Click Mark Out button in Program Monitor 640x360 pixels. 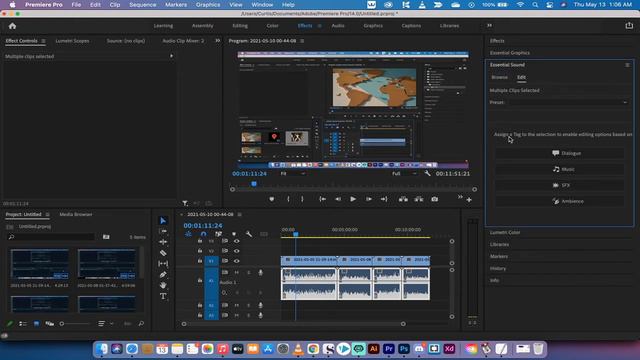[302, 199]
